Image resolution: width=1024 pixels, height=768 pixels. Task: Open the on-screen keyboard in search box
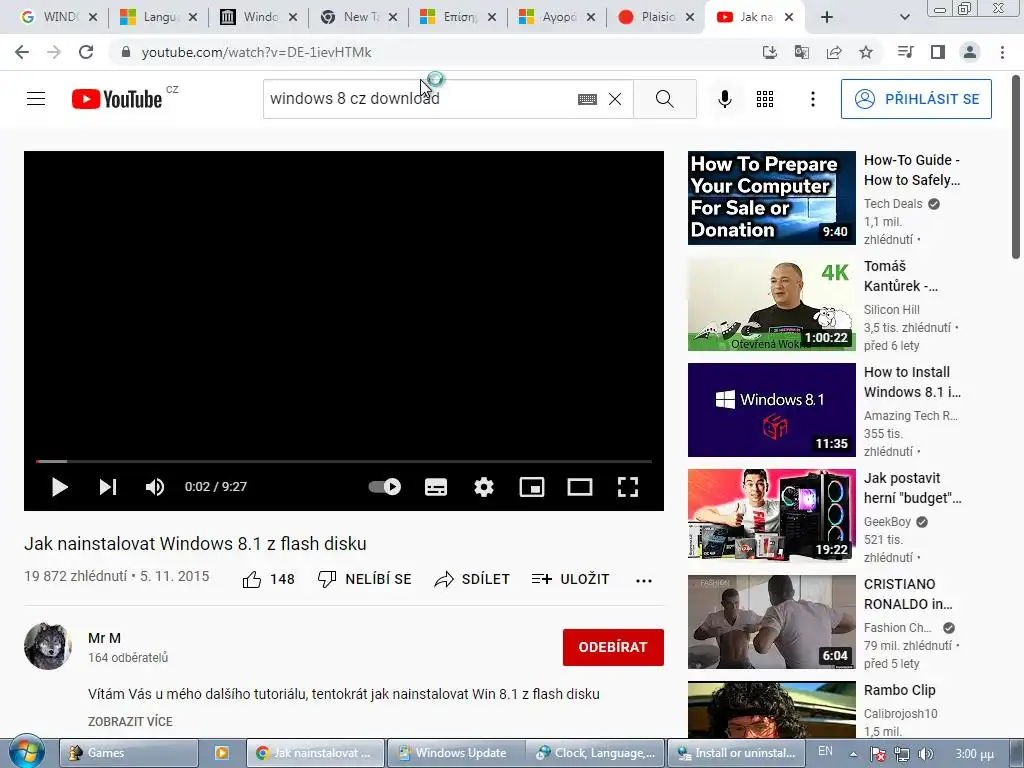coord(587,99)
